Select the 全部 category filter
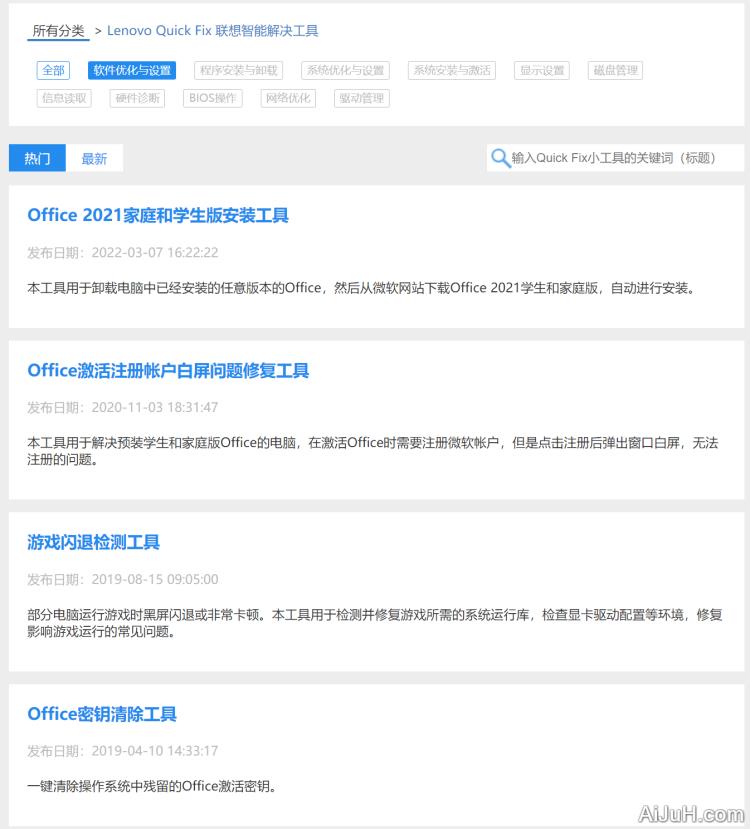Image resolution: width=750 pixels, height=829 pixels. pyautogui.click(x=53, y=70)
